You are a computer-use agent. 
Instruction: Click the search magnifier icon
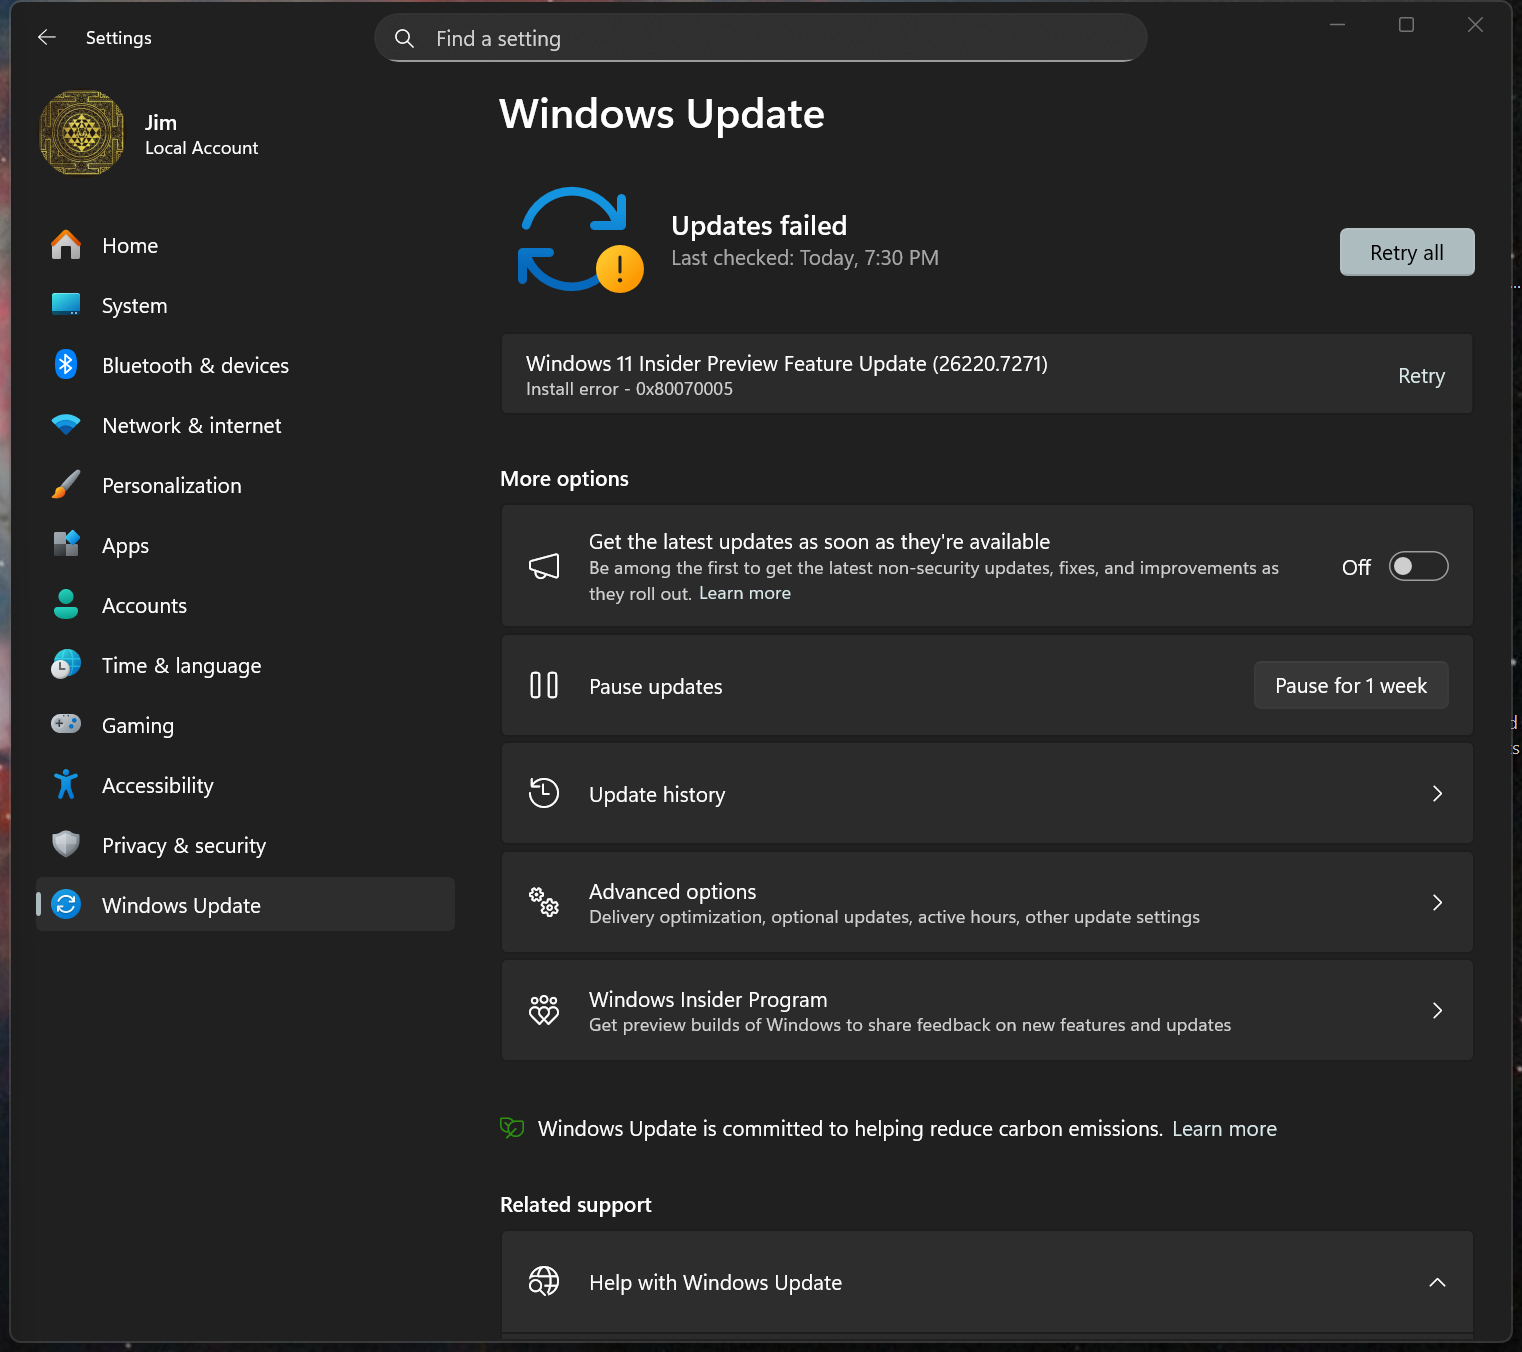[404, 38]
